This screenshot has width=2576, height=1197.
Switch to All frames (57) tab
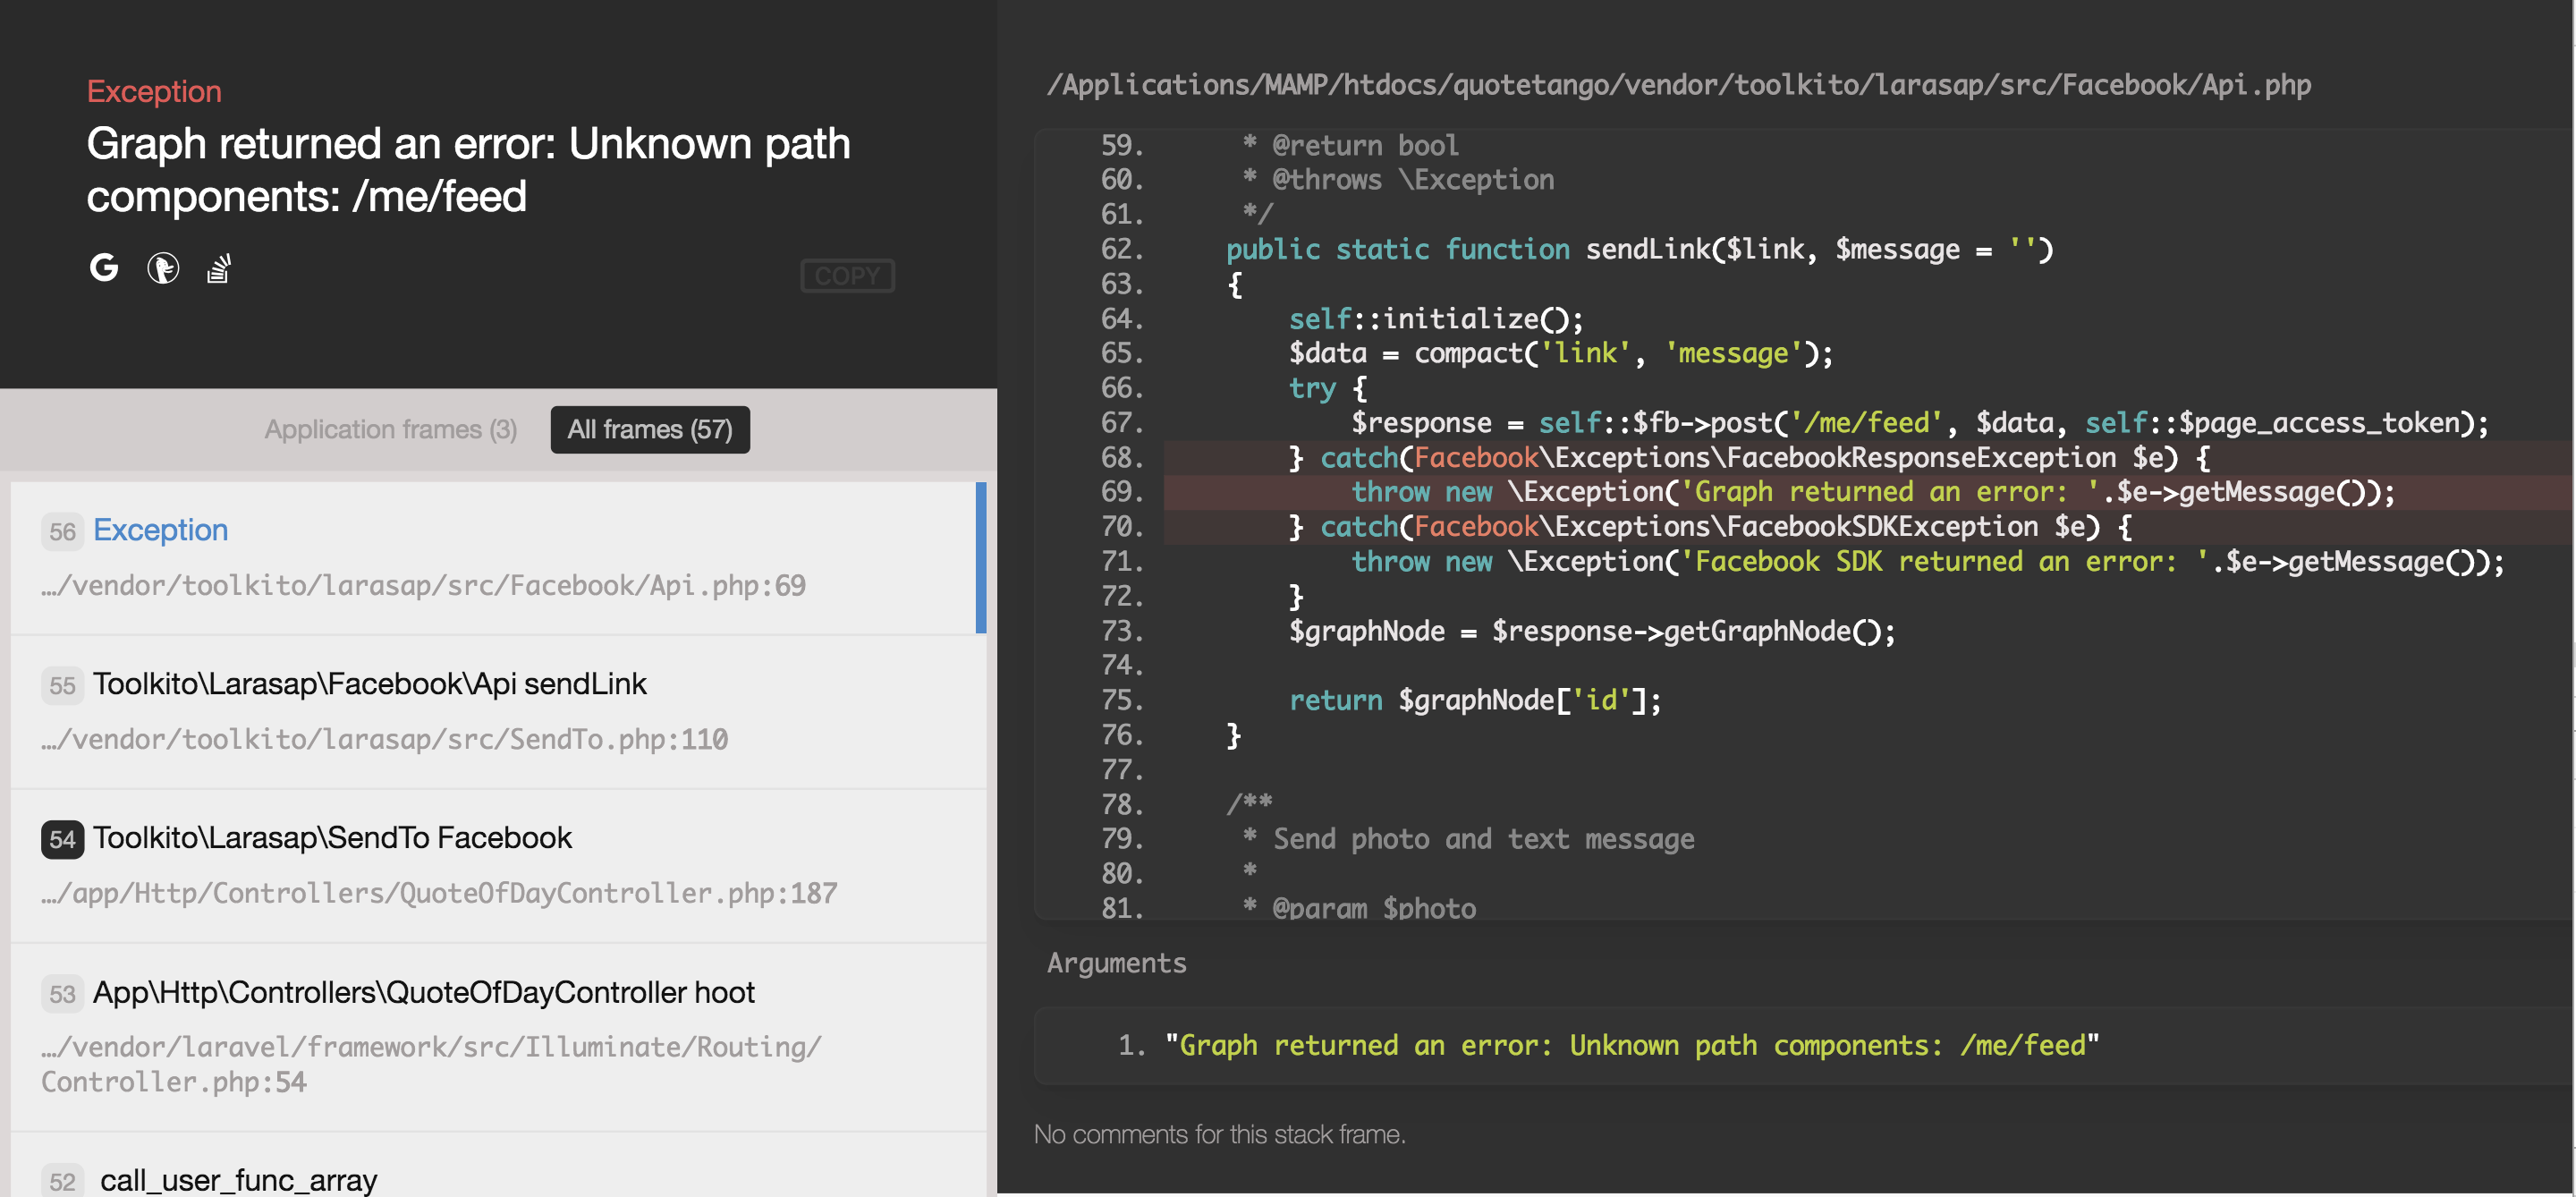[649, 429]
